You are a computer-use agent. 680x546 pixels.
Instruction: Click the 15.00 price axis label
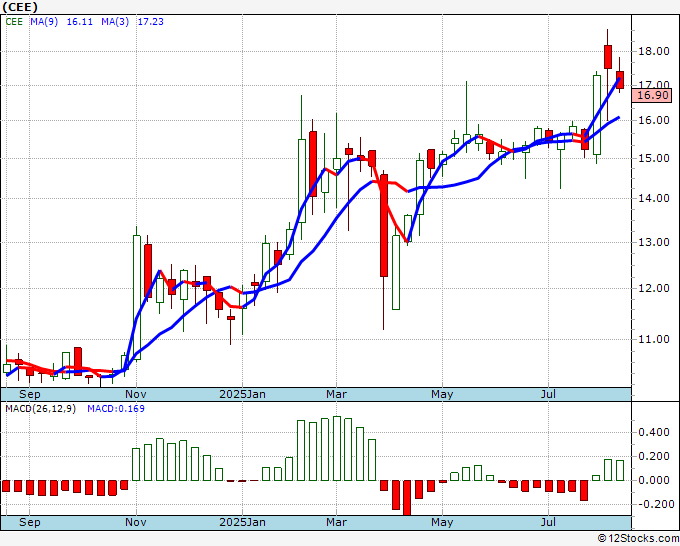pos(654,158)
